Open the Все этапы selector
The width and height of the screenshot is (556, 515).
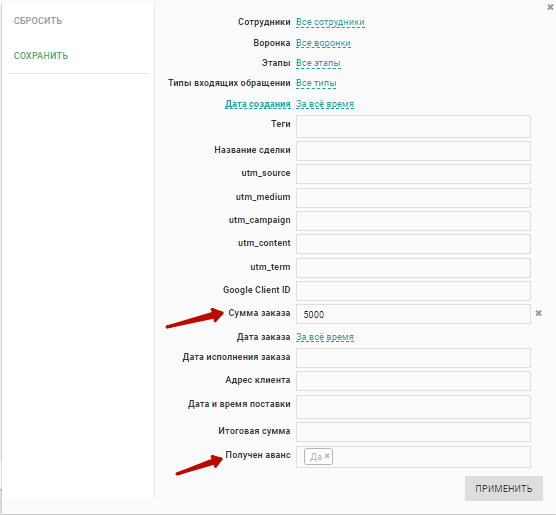318,63
